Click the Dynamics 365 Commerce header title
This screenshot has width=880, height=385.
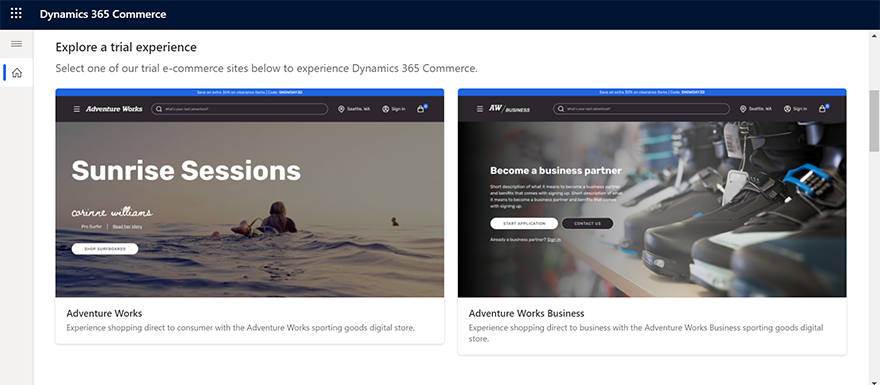click(103, 14)
